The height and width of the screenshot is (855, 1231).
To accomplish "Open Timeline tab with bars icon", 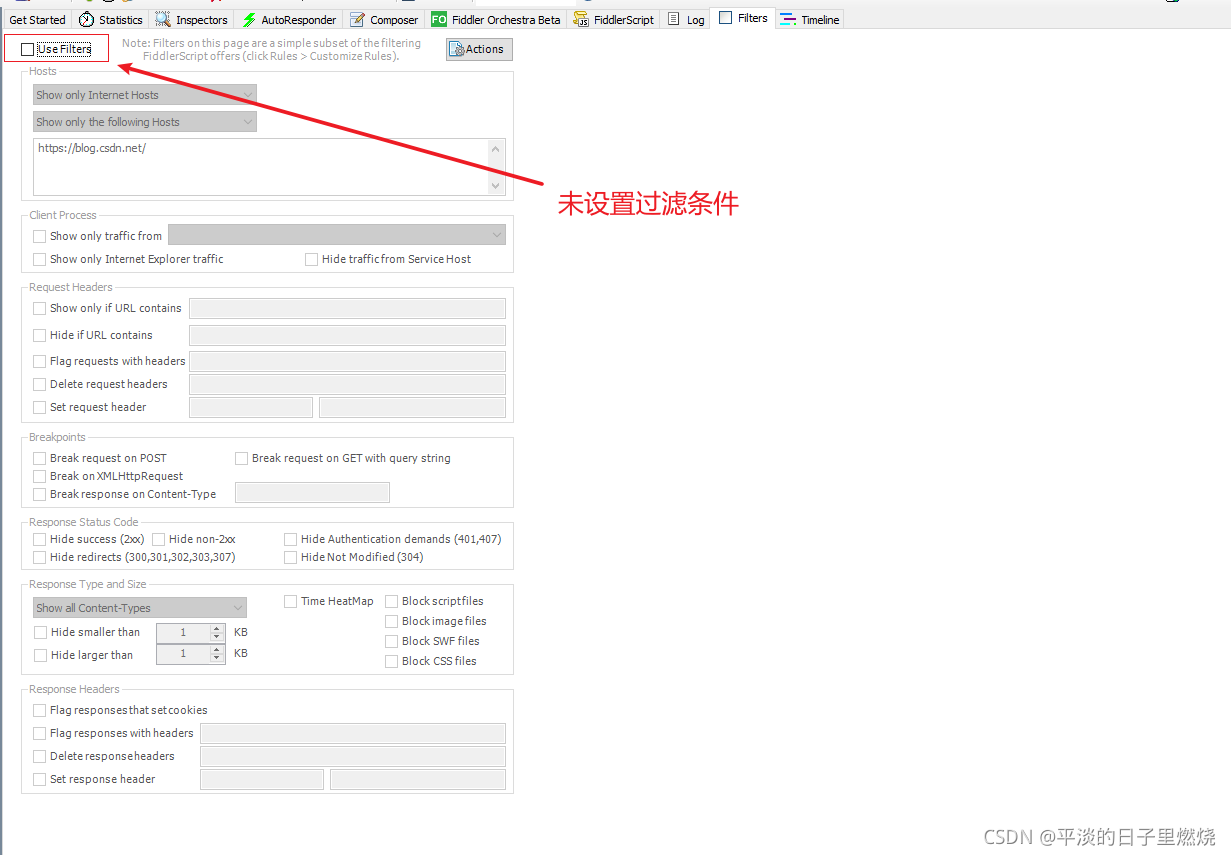I will click(810, 19).
